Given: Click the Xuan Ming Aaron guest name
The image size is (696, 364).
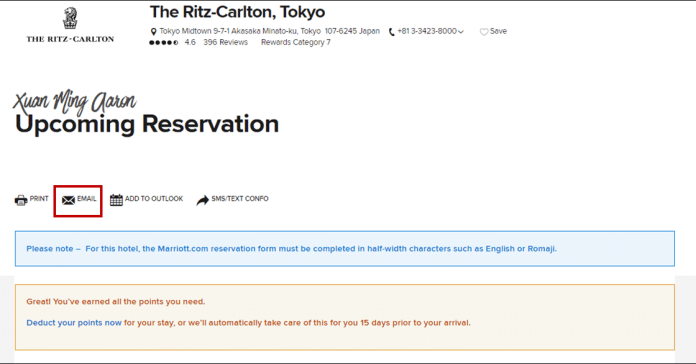Looking at the screenshot, I should (x=75, y=102).
